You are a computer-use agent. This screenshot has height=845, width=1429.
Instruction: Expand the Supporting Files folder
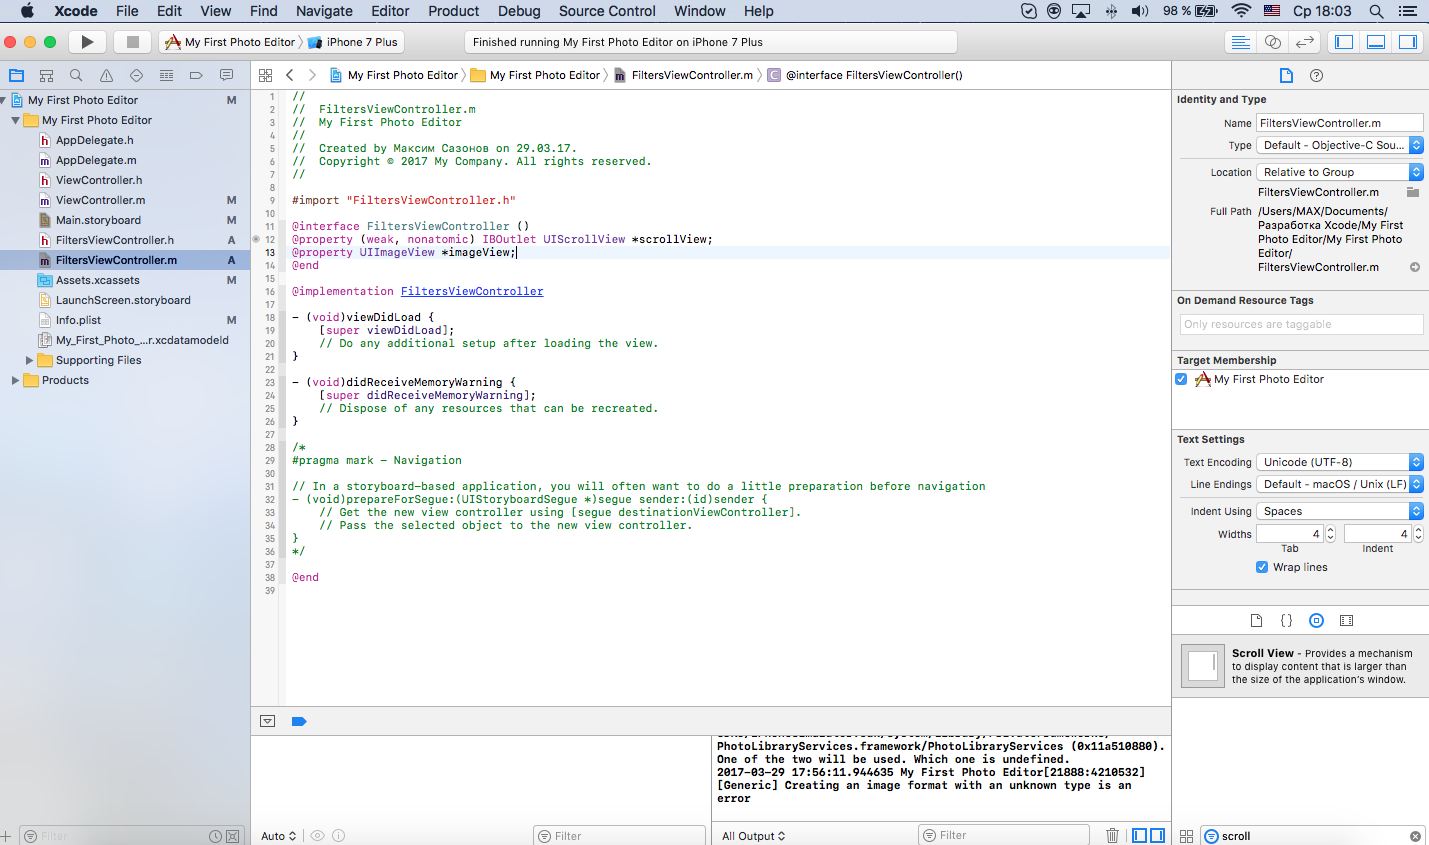click(x=30, y=360)
